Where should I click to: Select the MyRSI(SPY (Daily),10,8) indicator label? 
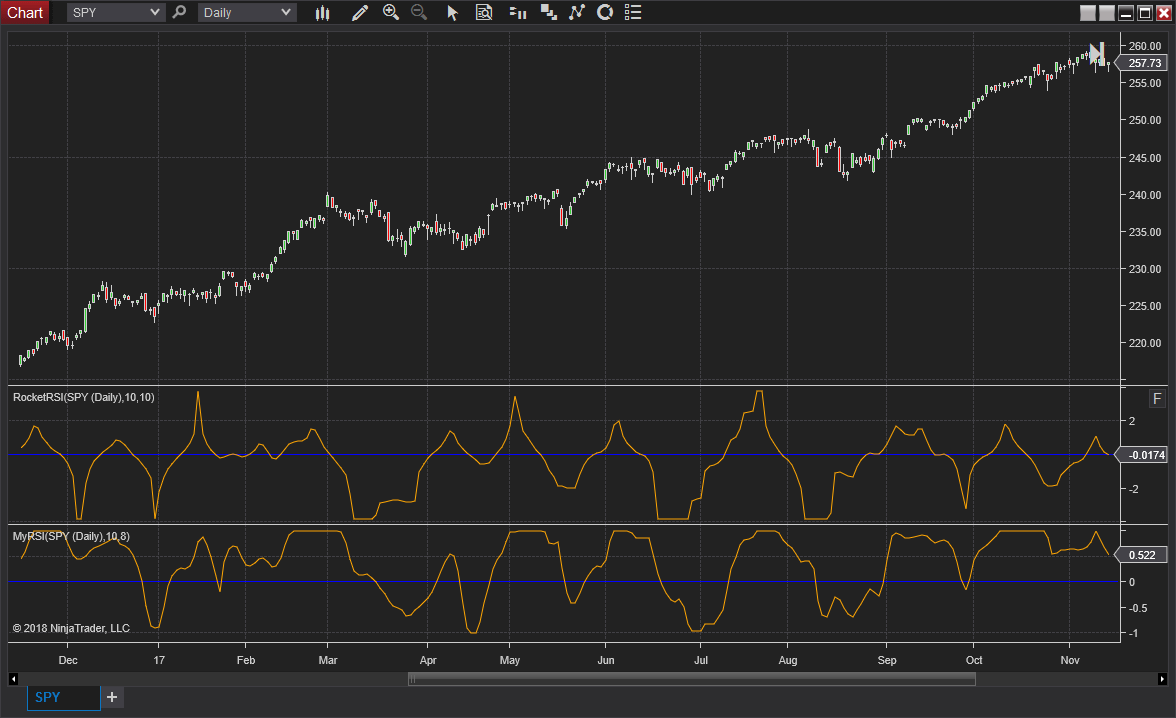pyautogui.click(x=71, y=536)
